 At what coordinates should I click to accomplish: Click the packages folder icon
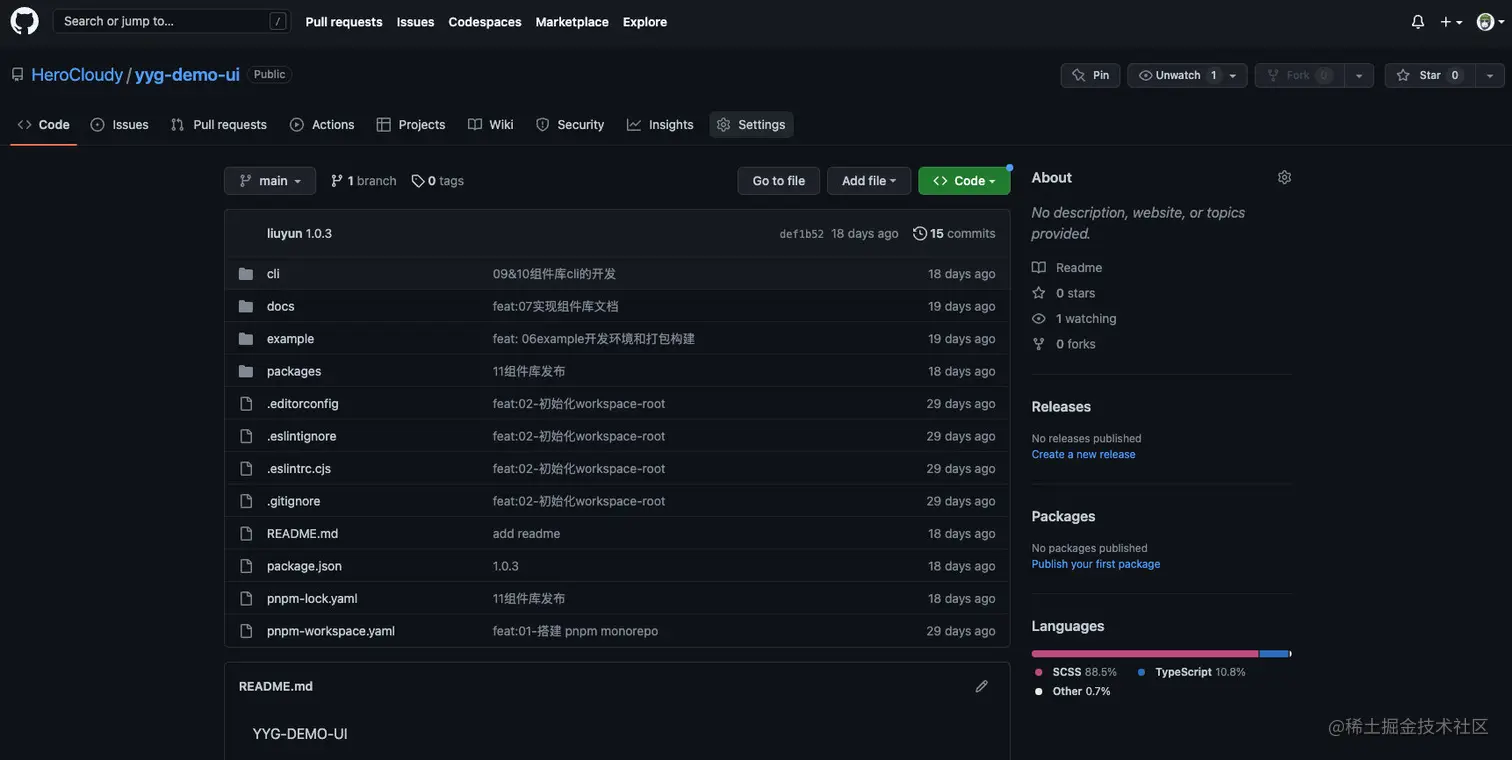[x=246, y=371]
